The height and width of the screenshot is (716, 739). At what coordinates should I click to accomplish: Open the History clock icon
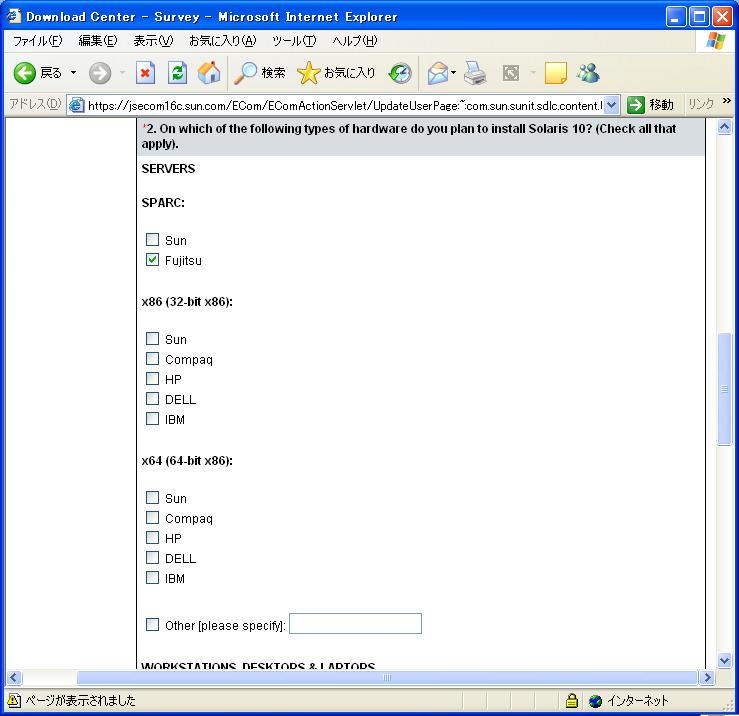tap(400, 73)
